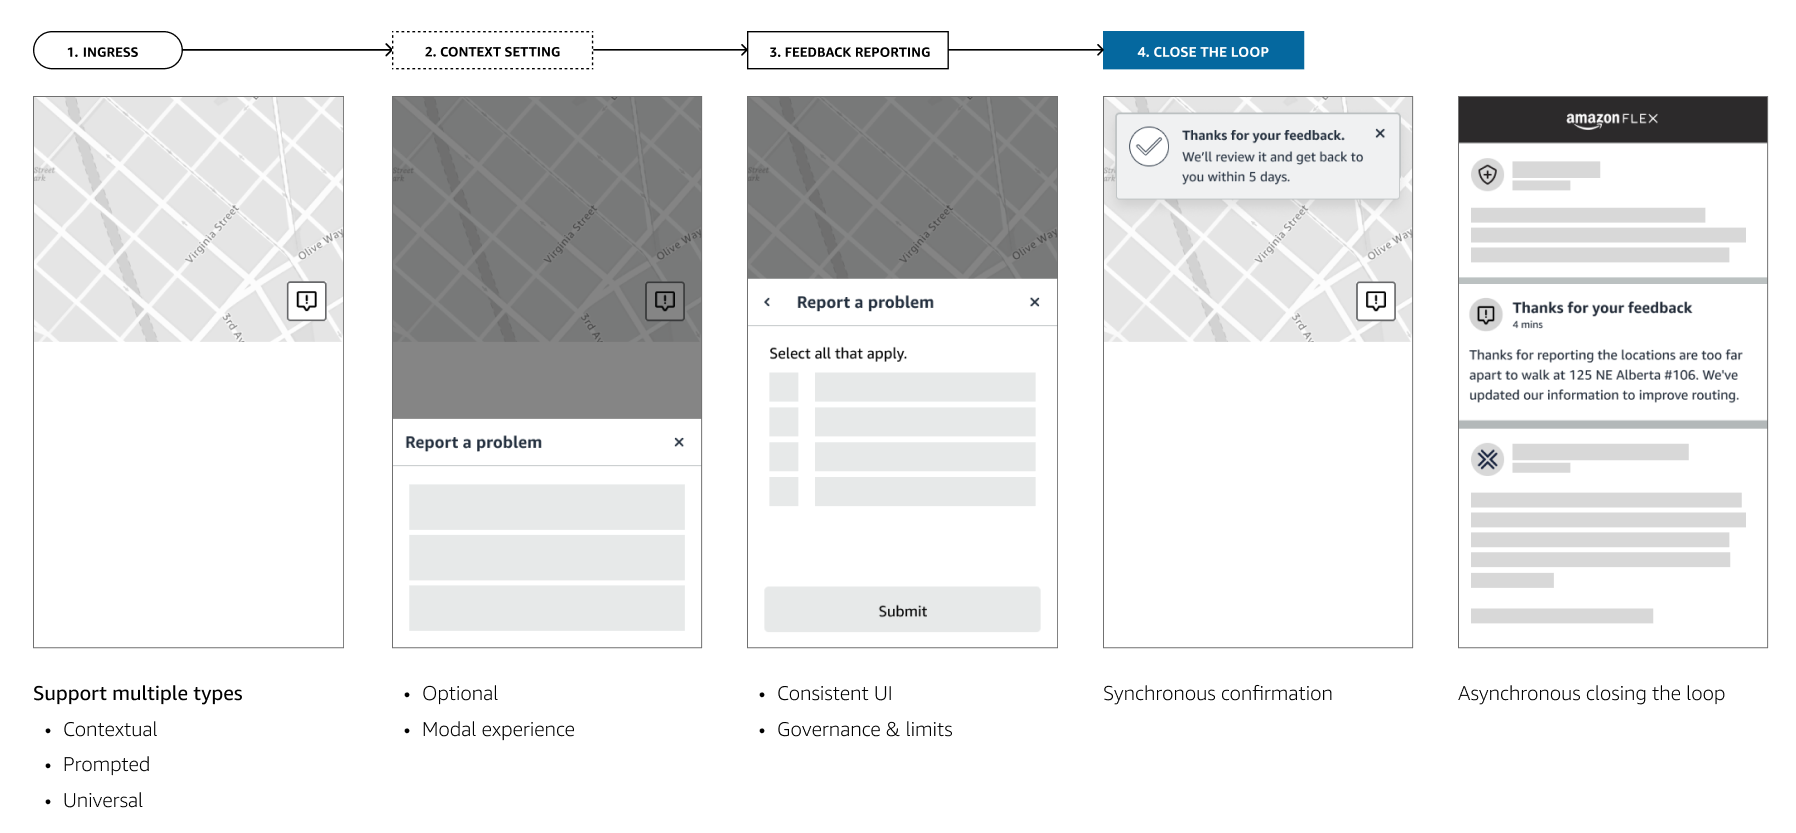1796x833 pixels.
Task: Go back using the chevron in Report a problem
Action: click(767, 302)
